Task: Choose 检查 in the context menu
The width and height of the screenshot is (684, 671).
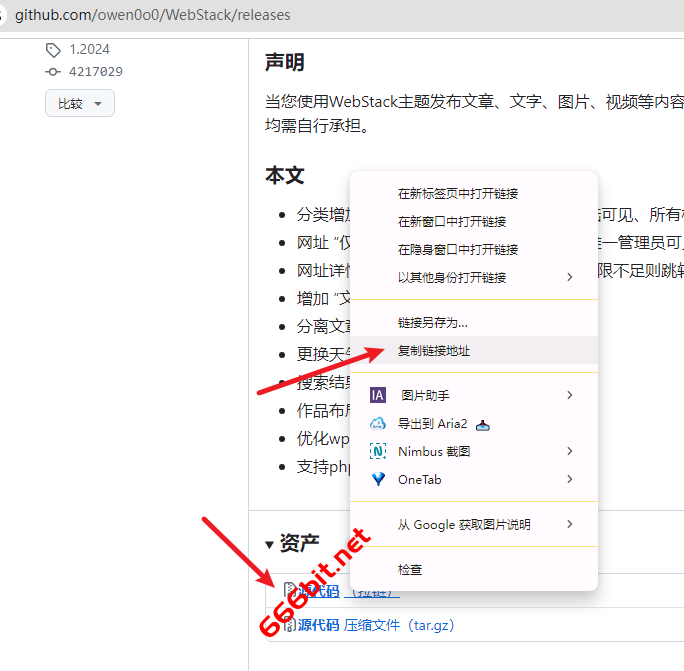Action: point(410,569)
